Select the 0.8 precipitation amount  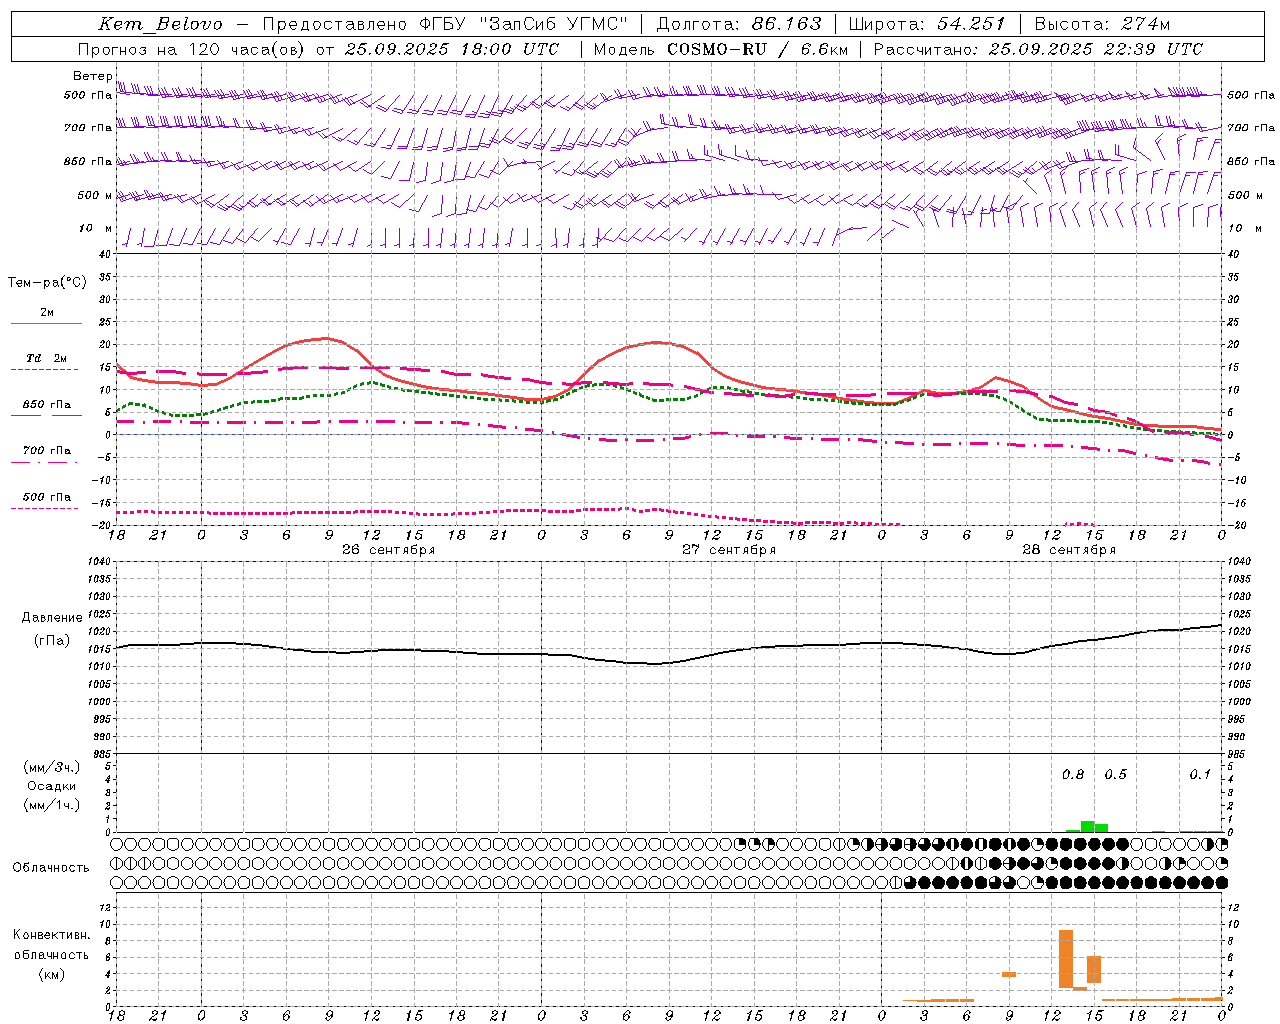[1073, 775]
